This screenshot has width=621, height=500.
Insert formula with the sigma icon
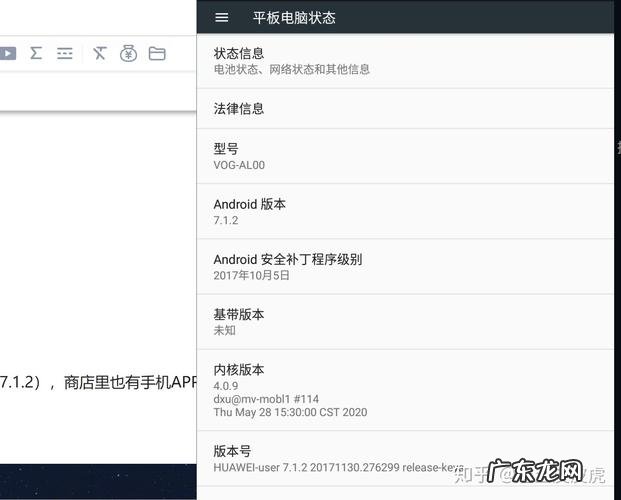tap(36, 54)
